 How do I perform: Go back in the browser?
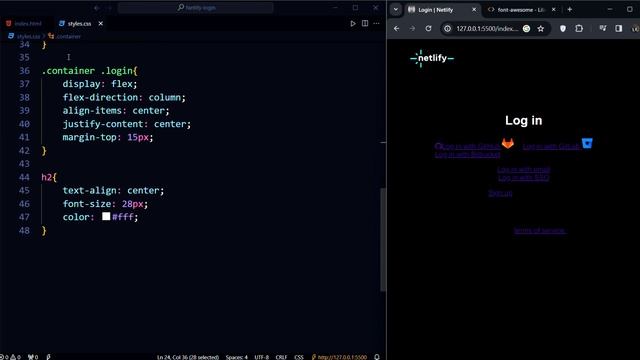point(397,29)
